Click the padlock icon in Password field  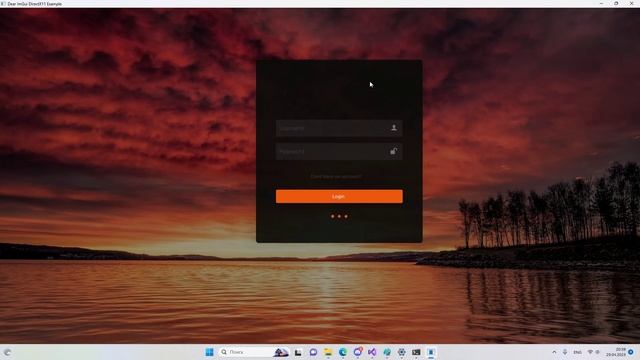click(393, 151)
